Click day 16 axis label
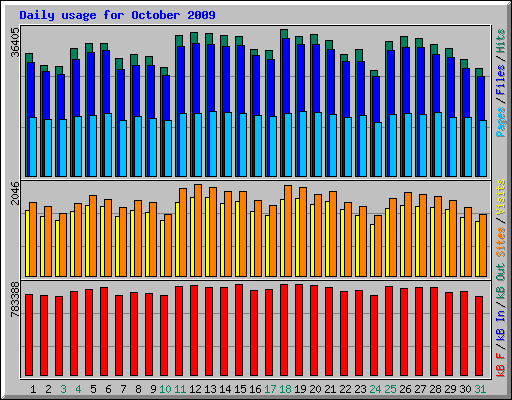The width and height of the screenshot is (512, 400). pyautogui.click(x=255, y=389)
